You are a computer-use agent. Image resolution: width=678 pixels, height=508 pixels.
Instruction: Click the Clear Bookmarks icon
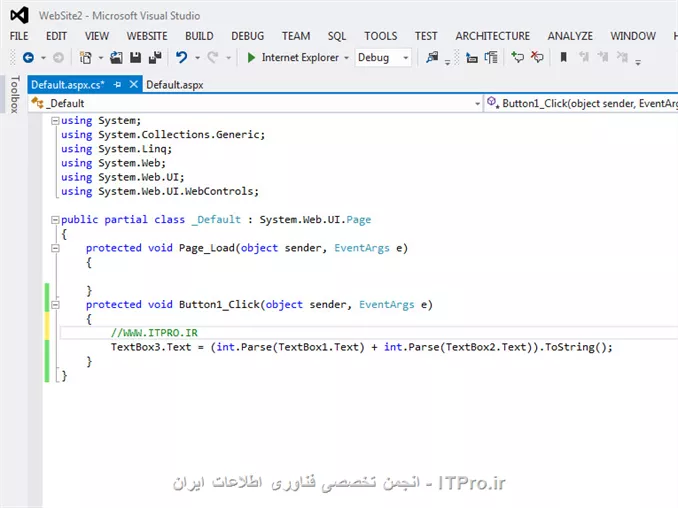(x=622, y=57)
